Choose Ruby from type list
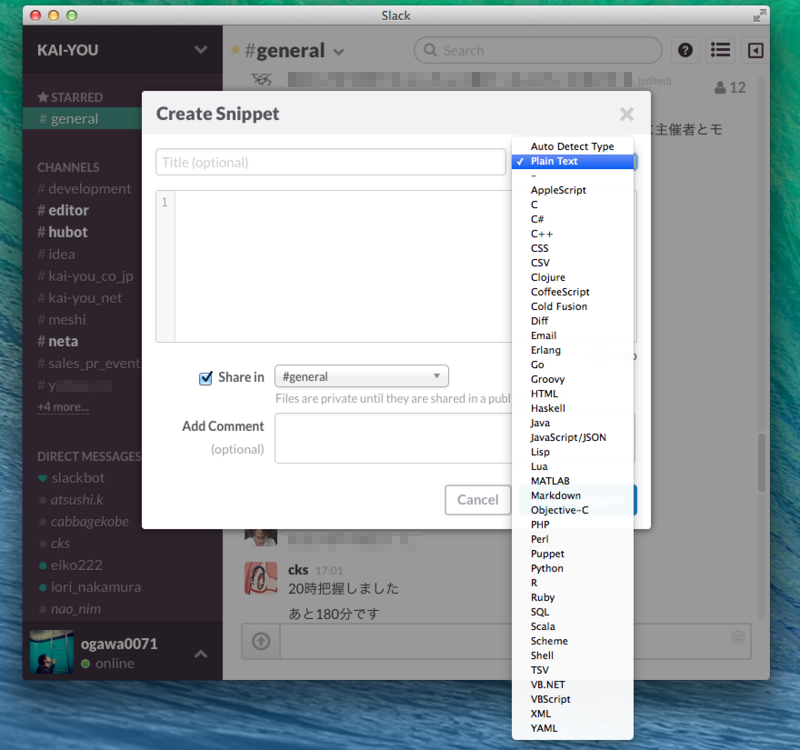Image resolution: width=800 pixels, height=750 pixels. coord(572,597)
